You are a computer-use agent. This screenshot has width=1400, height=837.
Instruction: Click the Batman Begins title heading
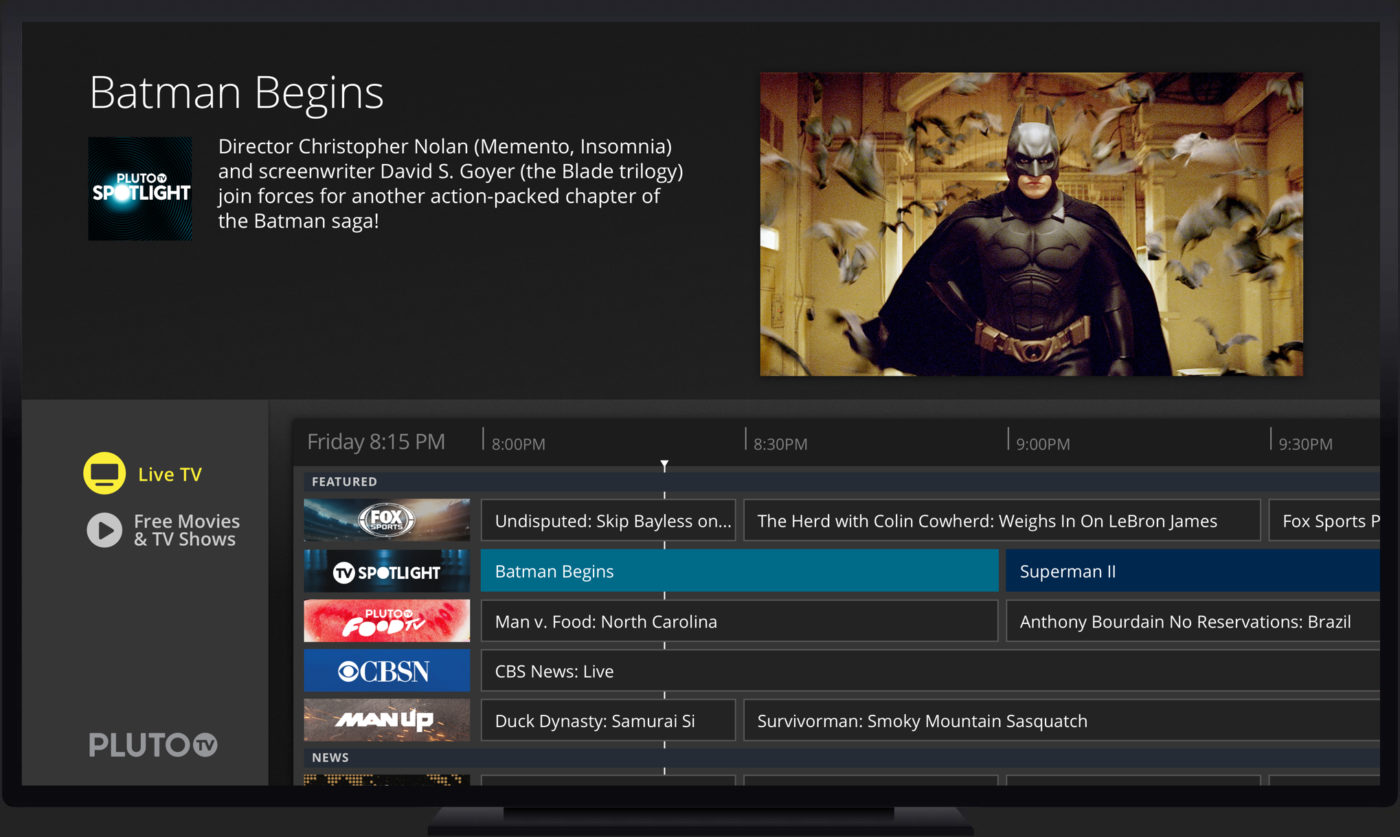click(x=237, y=93)
